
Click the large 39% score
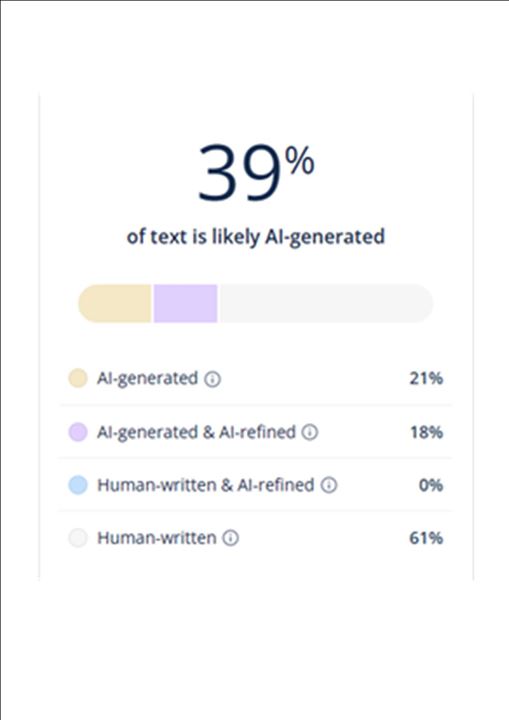[x=256, y=172]
